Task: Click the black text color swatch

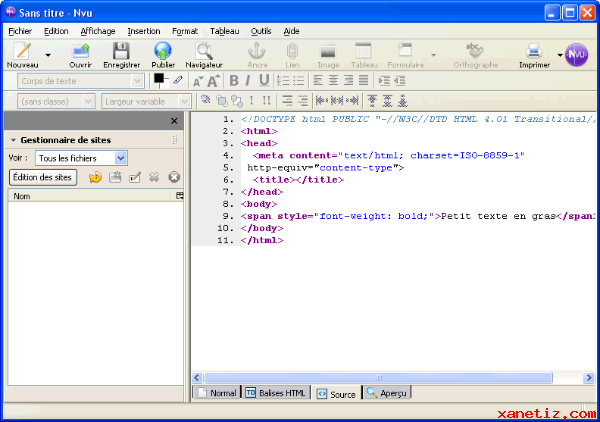Action: (x=159, y=78)
